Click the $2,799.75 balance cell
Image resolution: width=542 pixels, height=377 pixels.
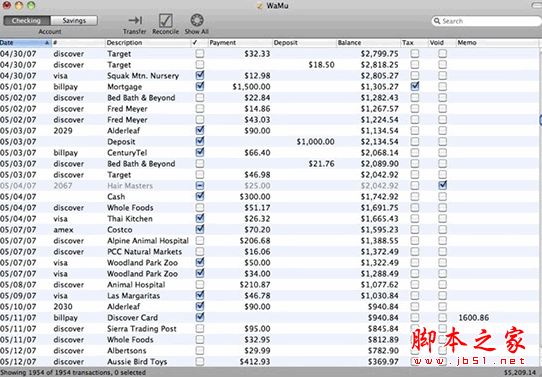(x=379, y=54)
